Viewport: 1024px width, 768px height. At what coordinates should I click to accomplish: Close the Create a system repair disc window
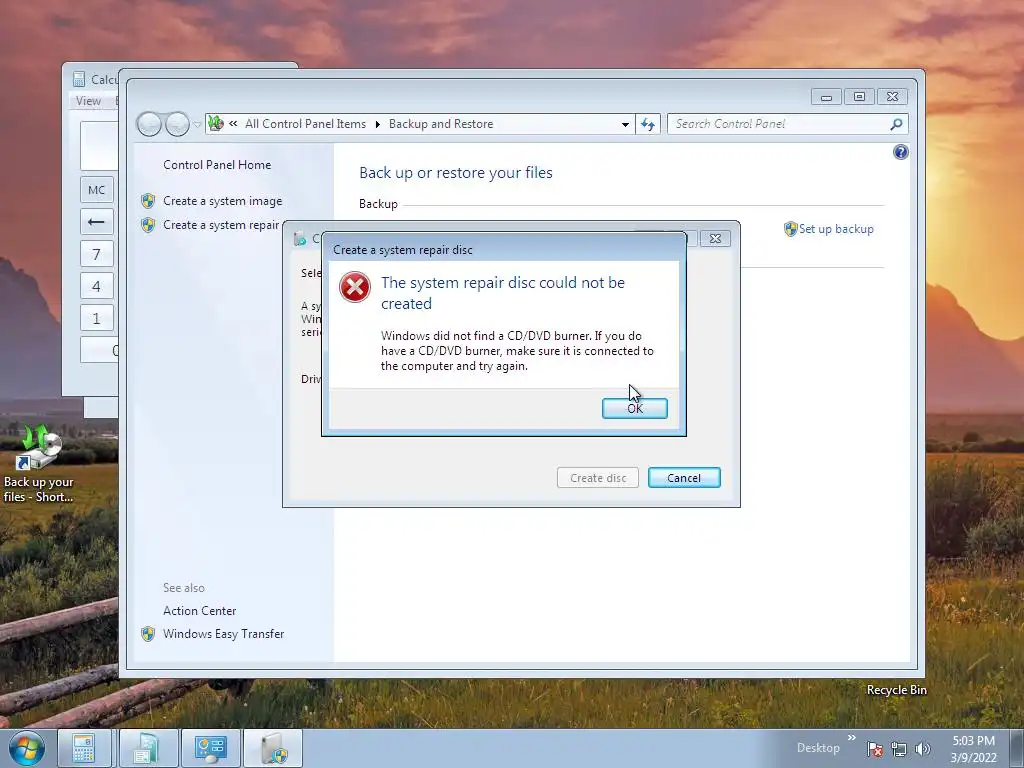click(x=715, y=238)
